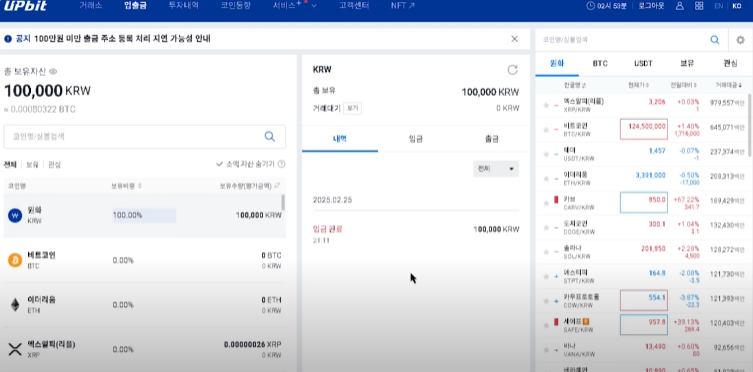Sort assets by 보유수량(평가금액) column
The width and height of the screenshot is (753, 372).
[x=250, y=186]
